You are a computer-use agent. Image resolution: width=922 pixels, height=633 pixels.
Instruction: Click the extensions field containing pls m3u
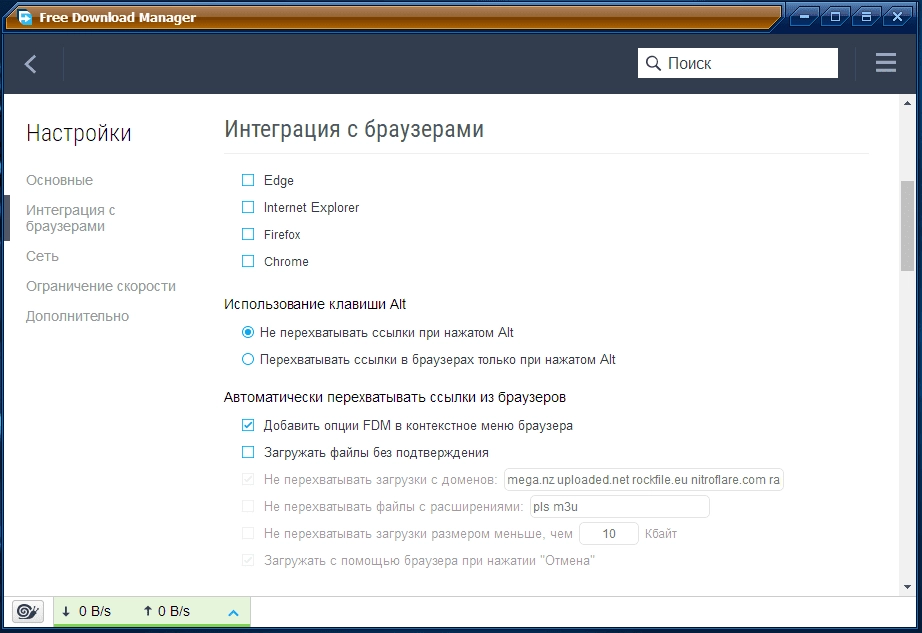(x=620, y=507)
